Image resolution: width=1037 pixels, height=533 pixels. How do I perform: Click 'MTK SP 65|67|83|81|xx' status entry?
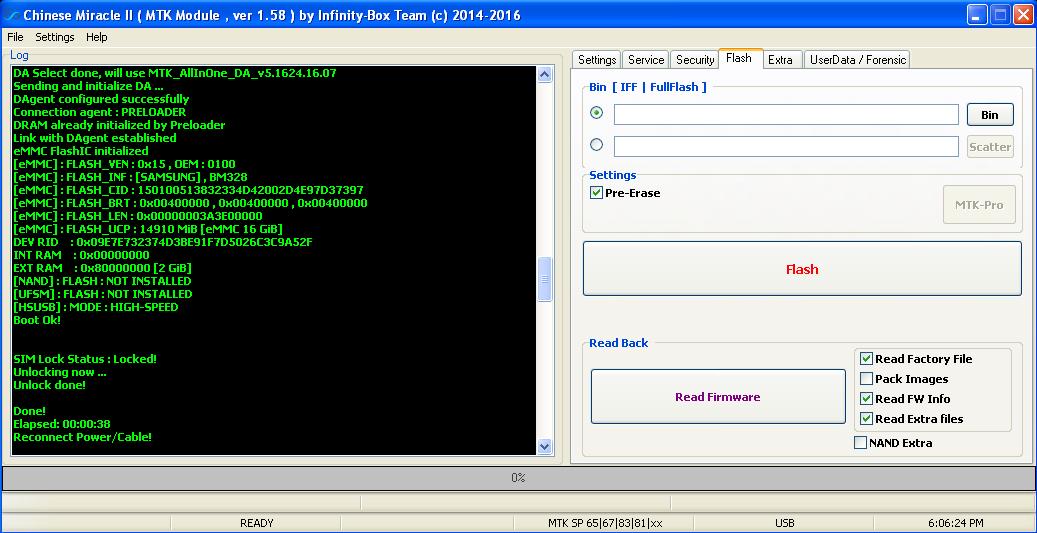point(605,523)
